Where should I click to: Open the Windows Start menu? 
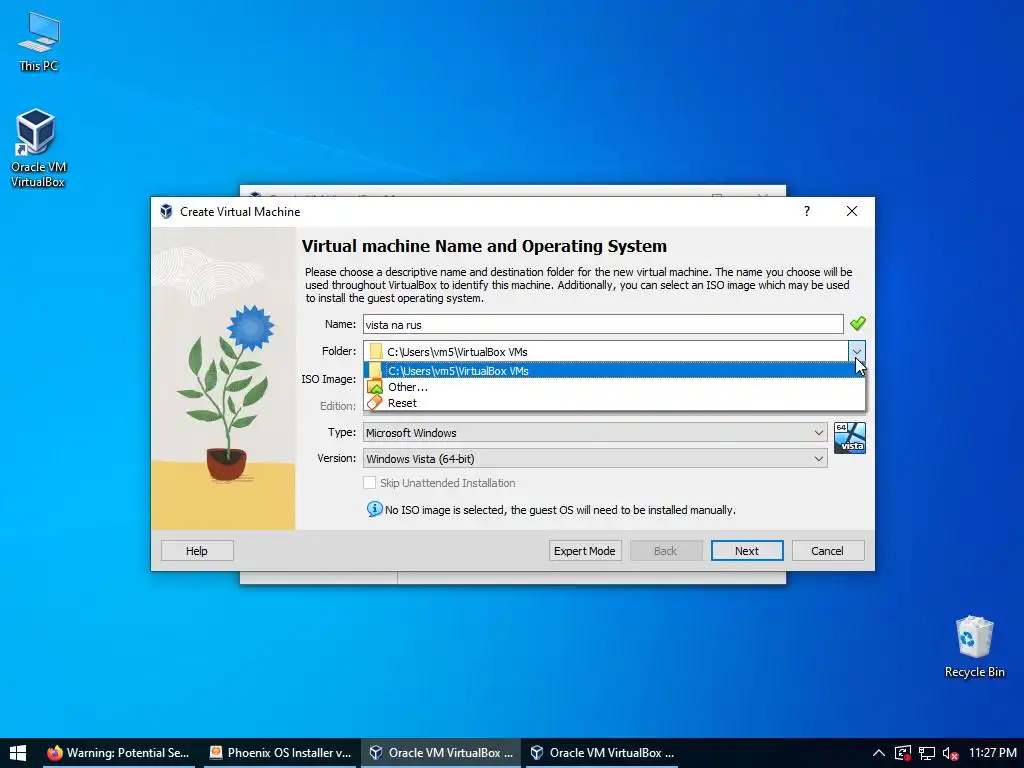click(x=18, y=753)
